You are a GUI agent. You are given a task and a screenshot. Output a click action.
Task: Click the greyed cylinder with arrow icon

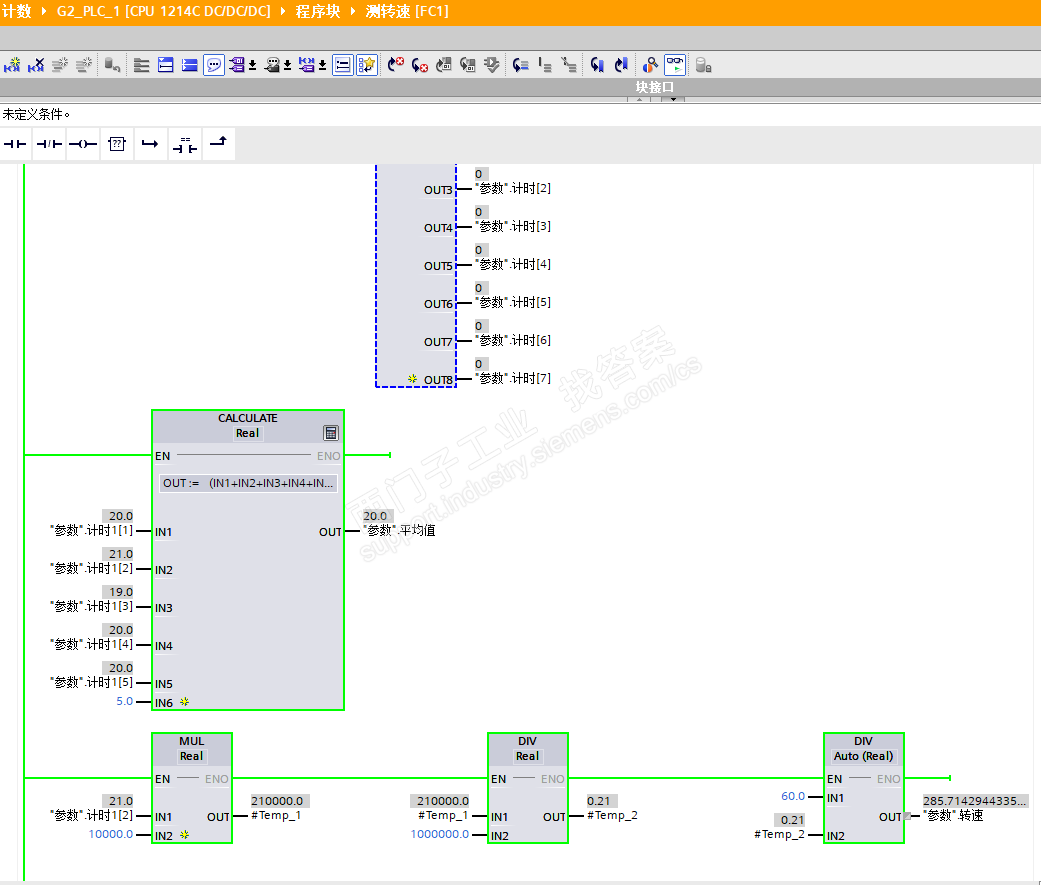coord(112,65)
